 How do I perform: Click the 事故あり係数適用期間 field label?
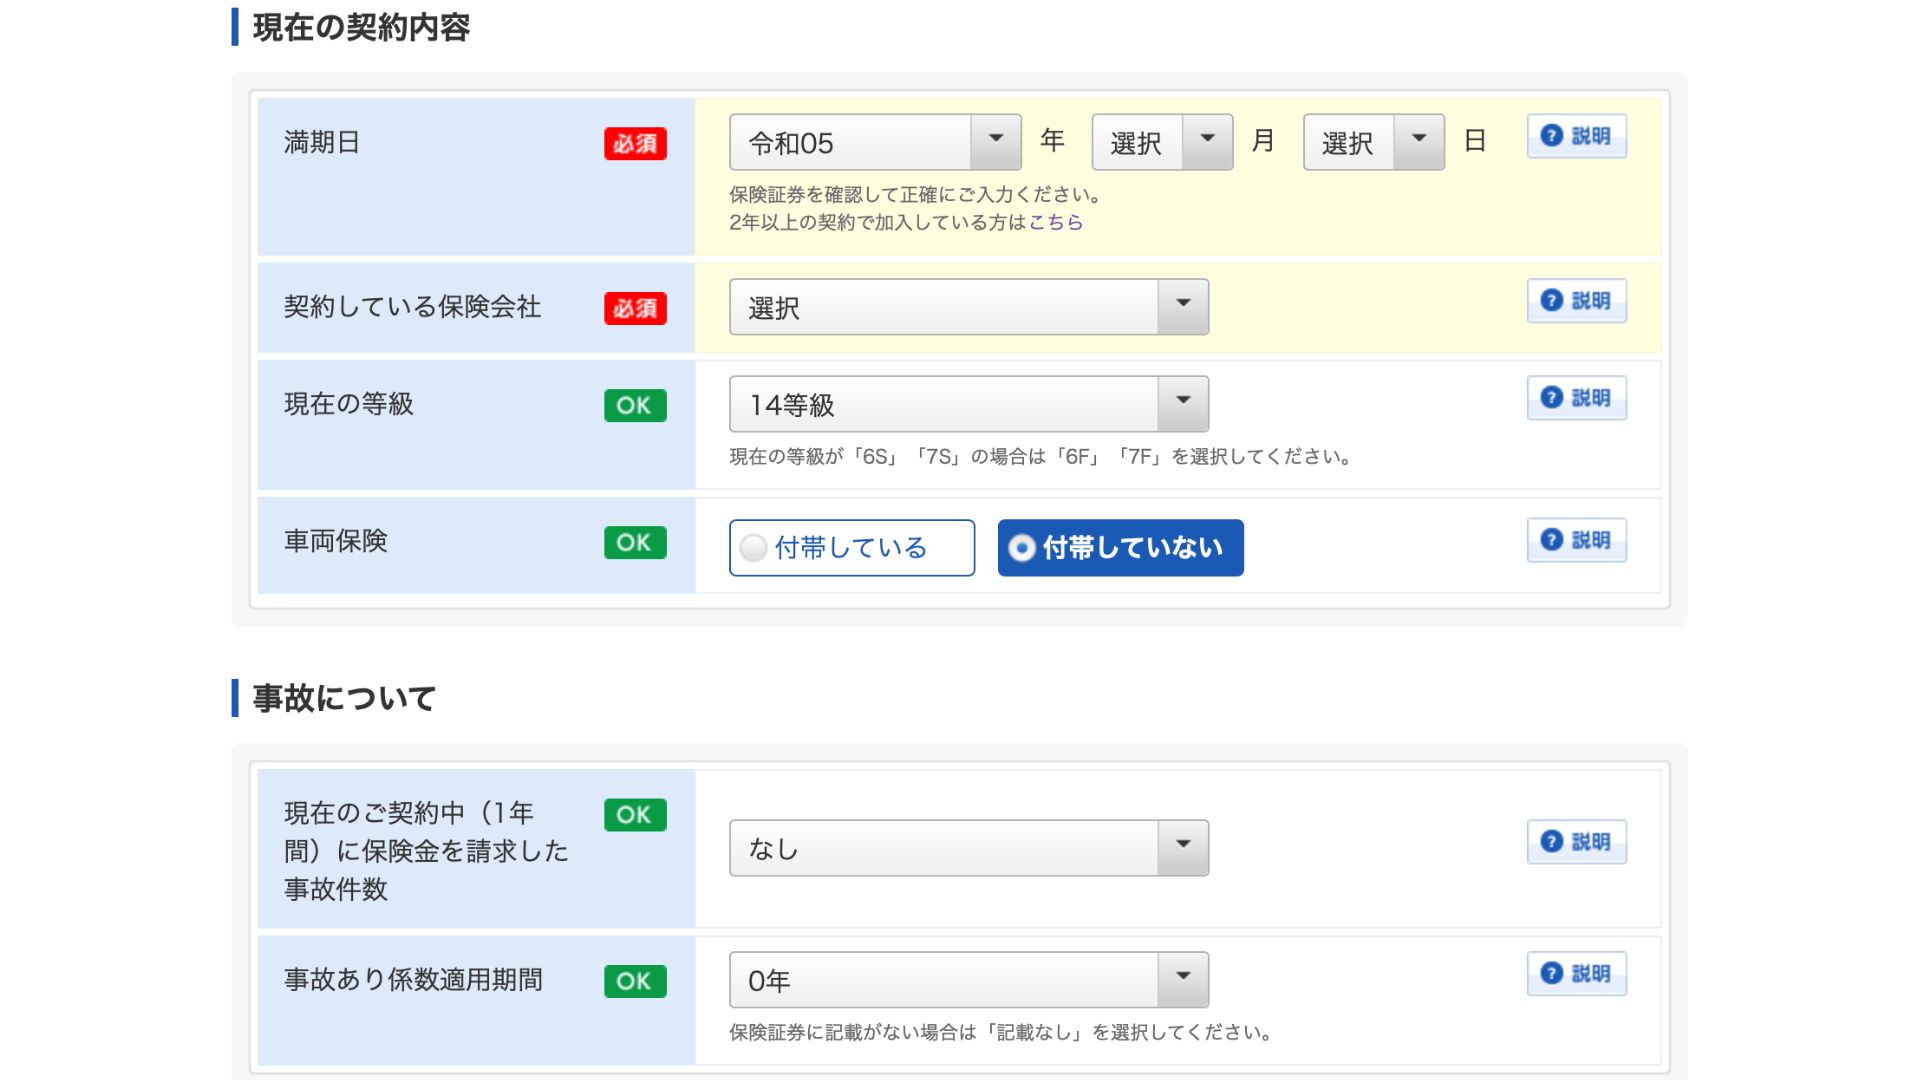(413, 980)
